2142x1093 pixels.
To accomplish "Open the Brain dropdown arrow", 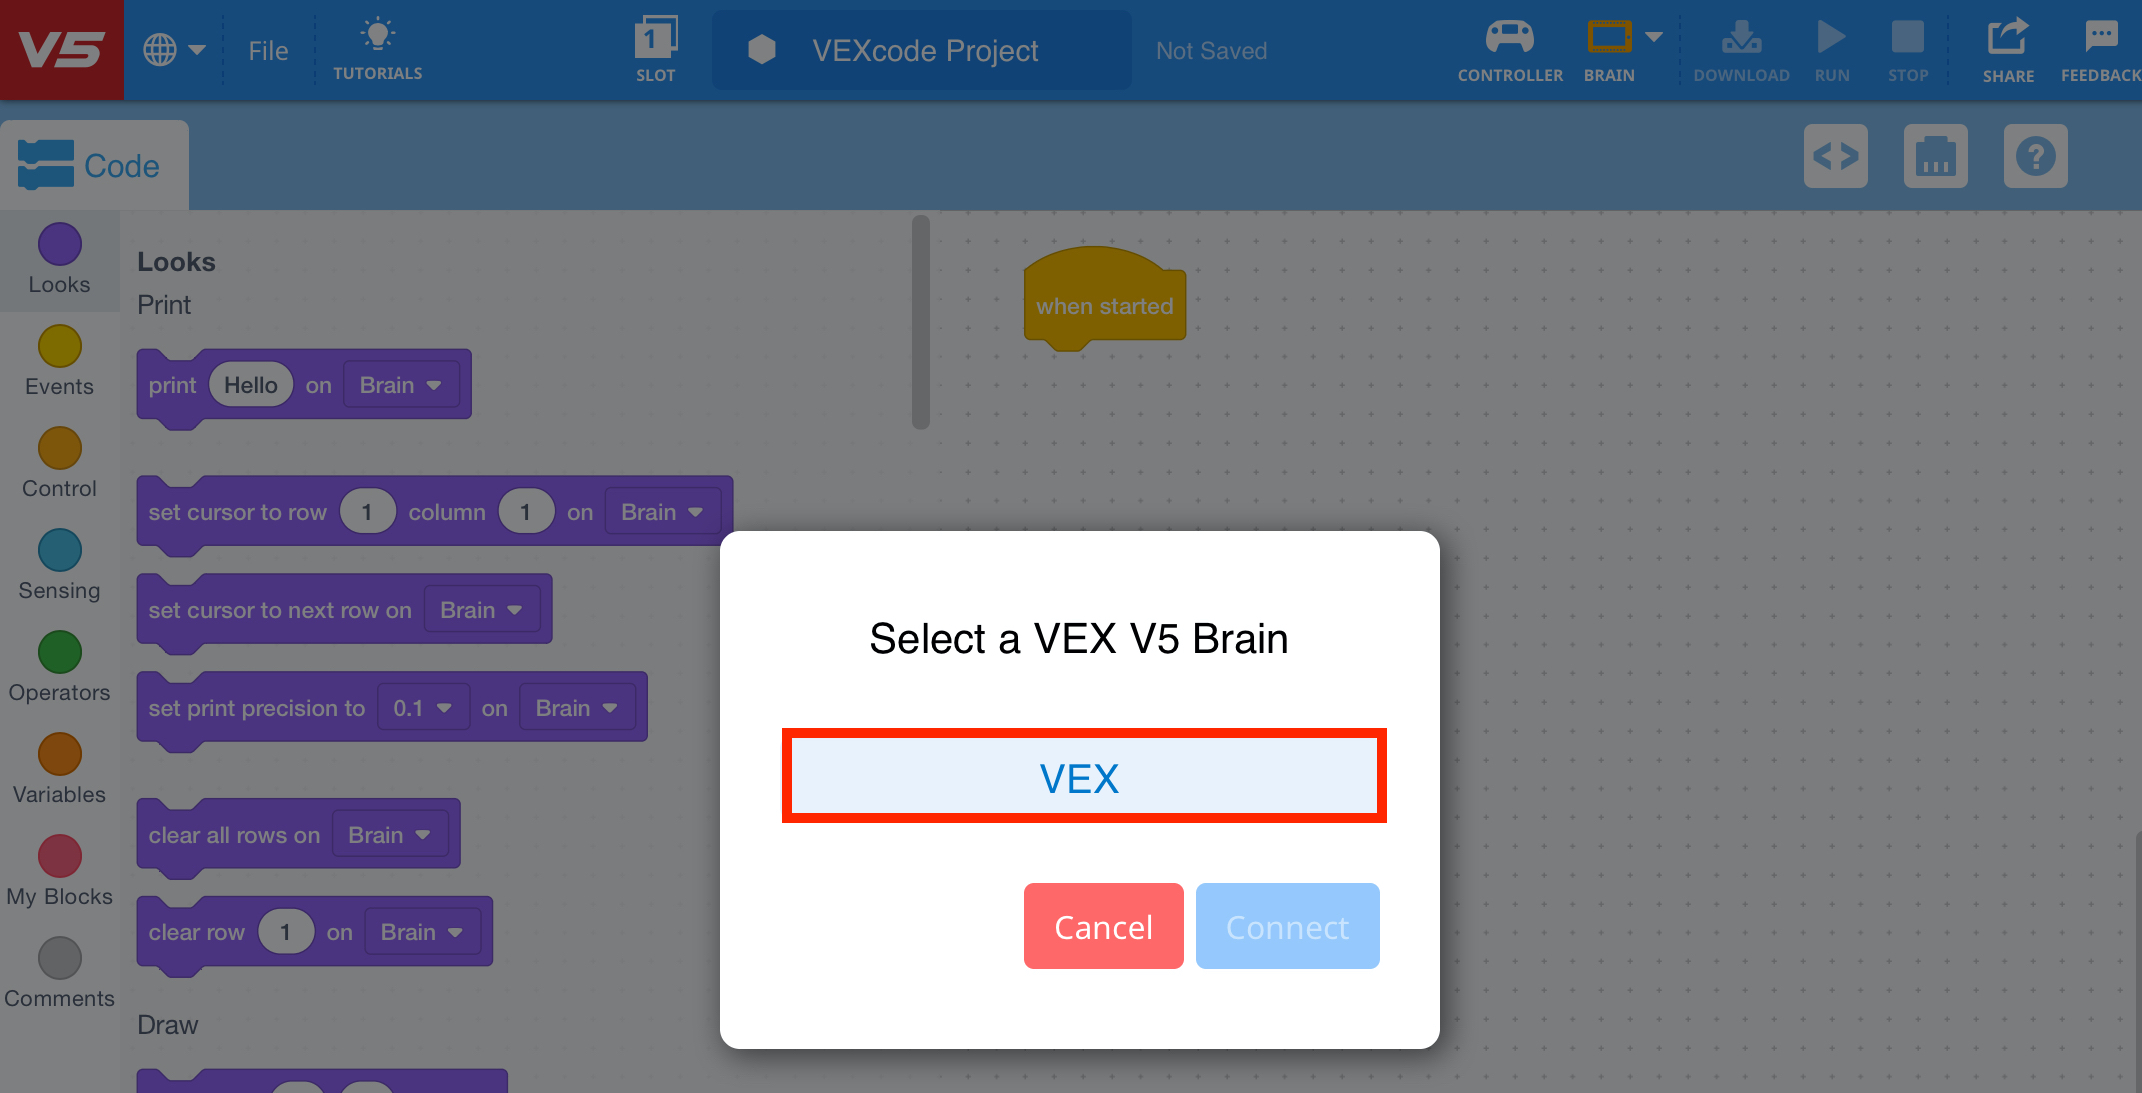I will pyautogui.click(x=1652, y=38).
